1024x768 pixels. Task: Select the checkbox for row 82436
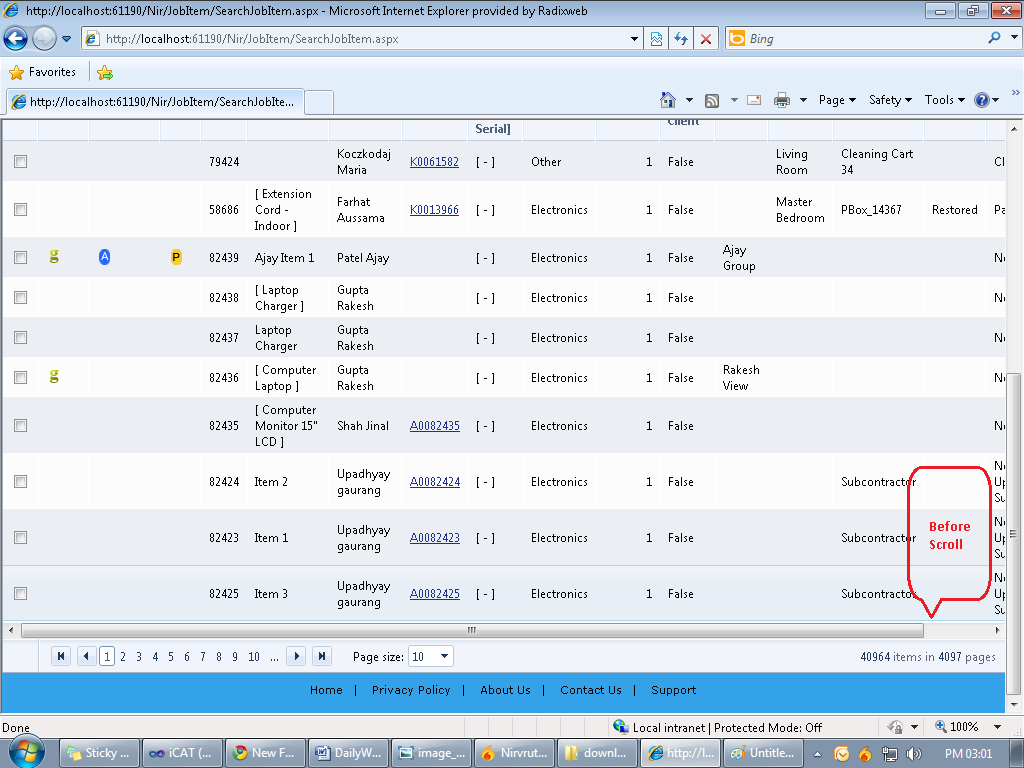(21, 377)
